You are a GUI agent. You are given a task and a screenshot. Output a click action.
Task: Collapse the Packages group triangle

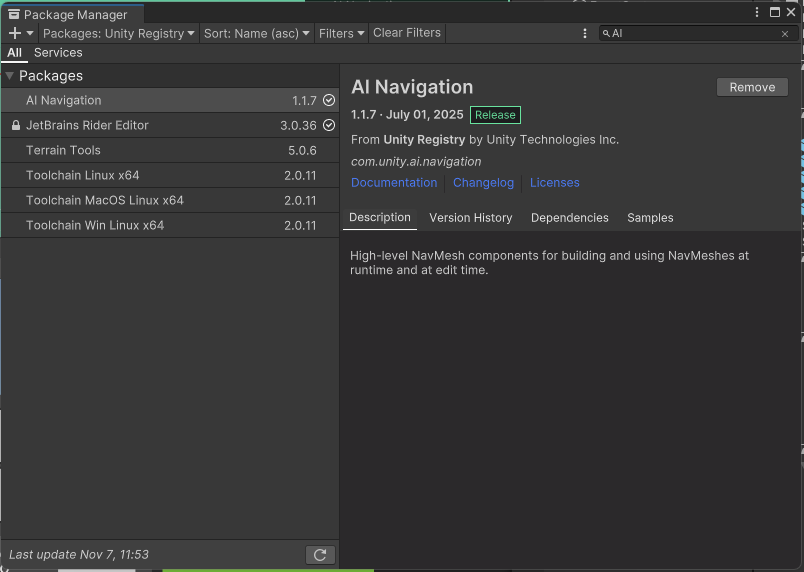click(x=9, y=76)
